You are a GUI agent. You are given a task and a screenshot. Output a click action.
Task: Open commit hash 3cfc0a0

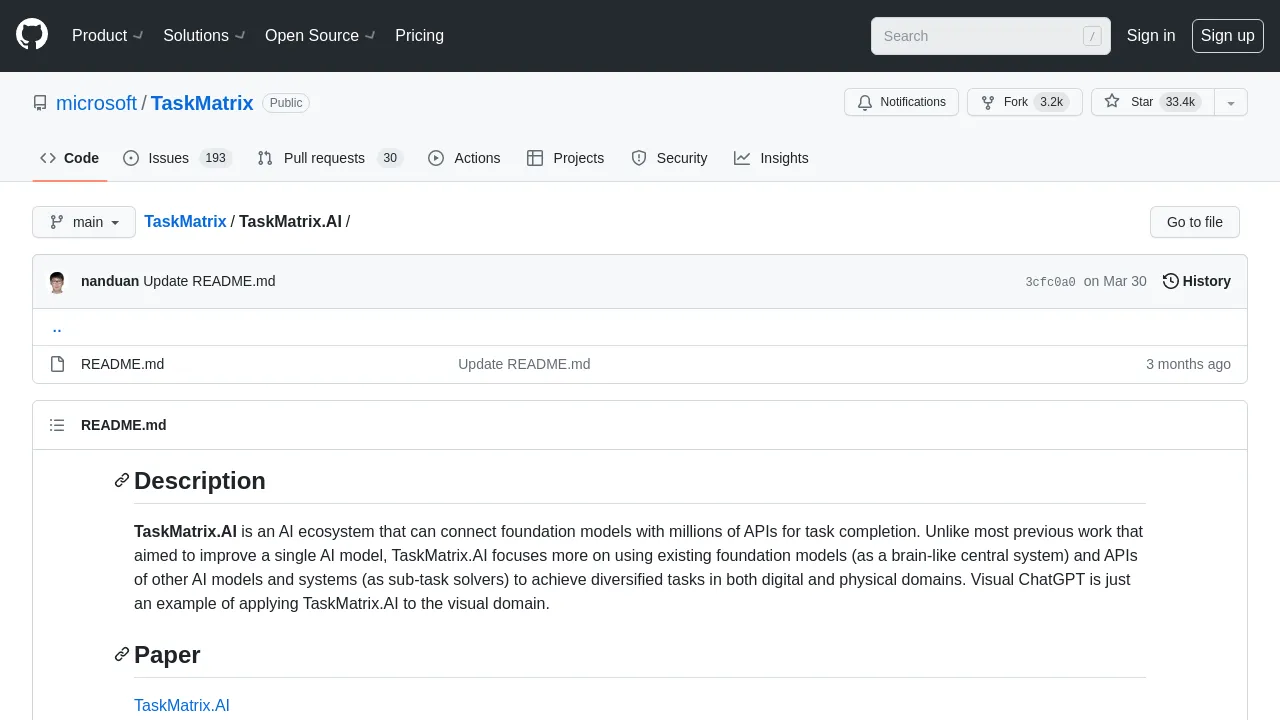1050,282
